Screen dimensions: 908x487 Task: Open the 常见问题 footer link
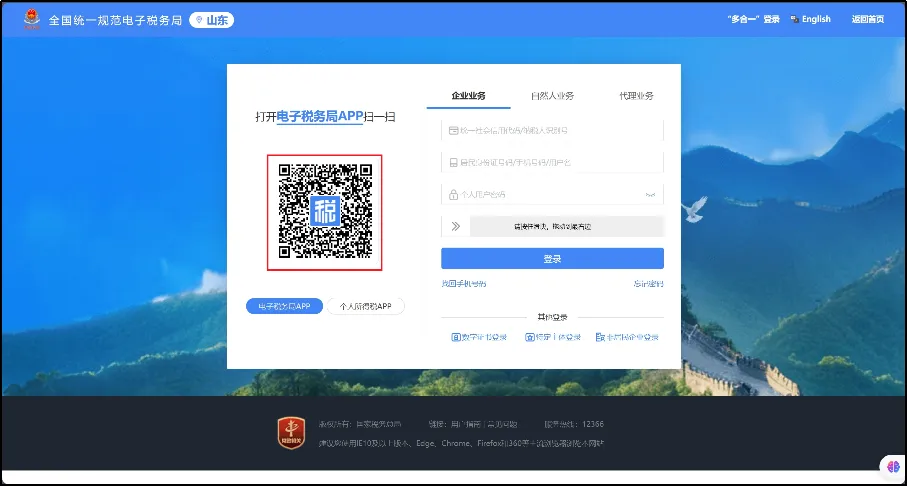point(502,424)
